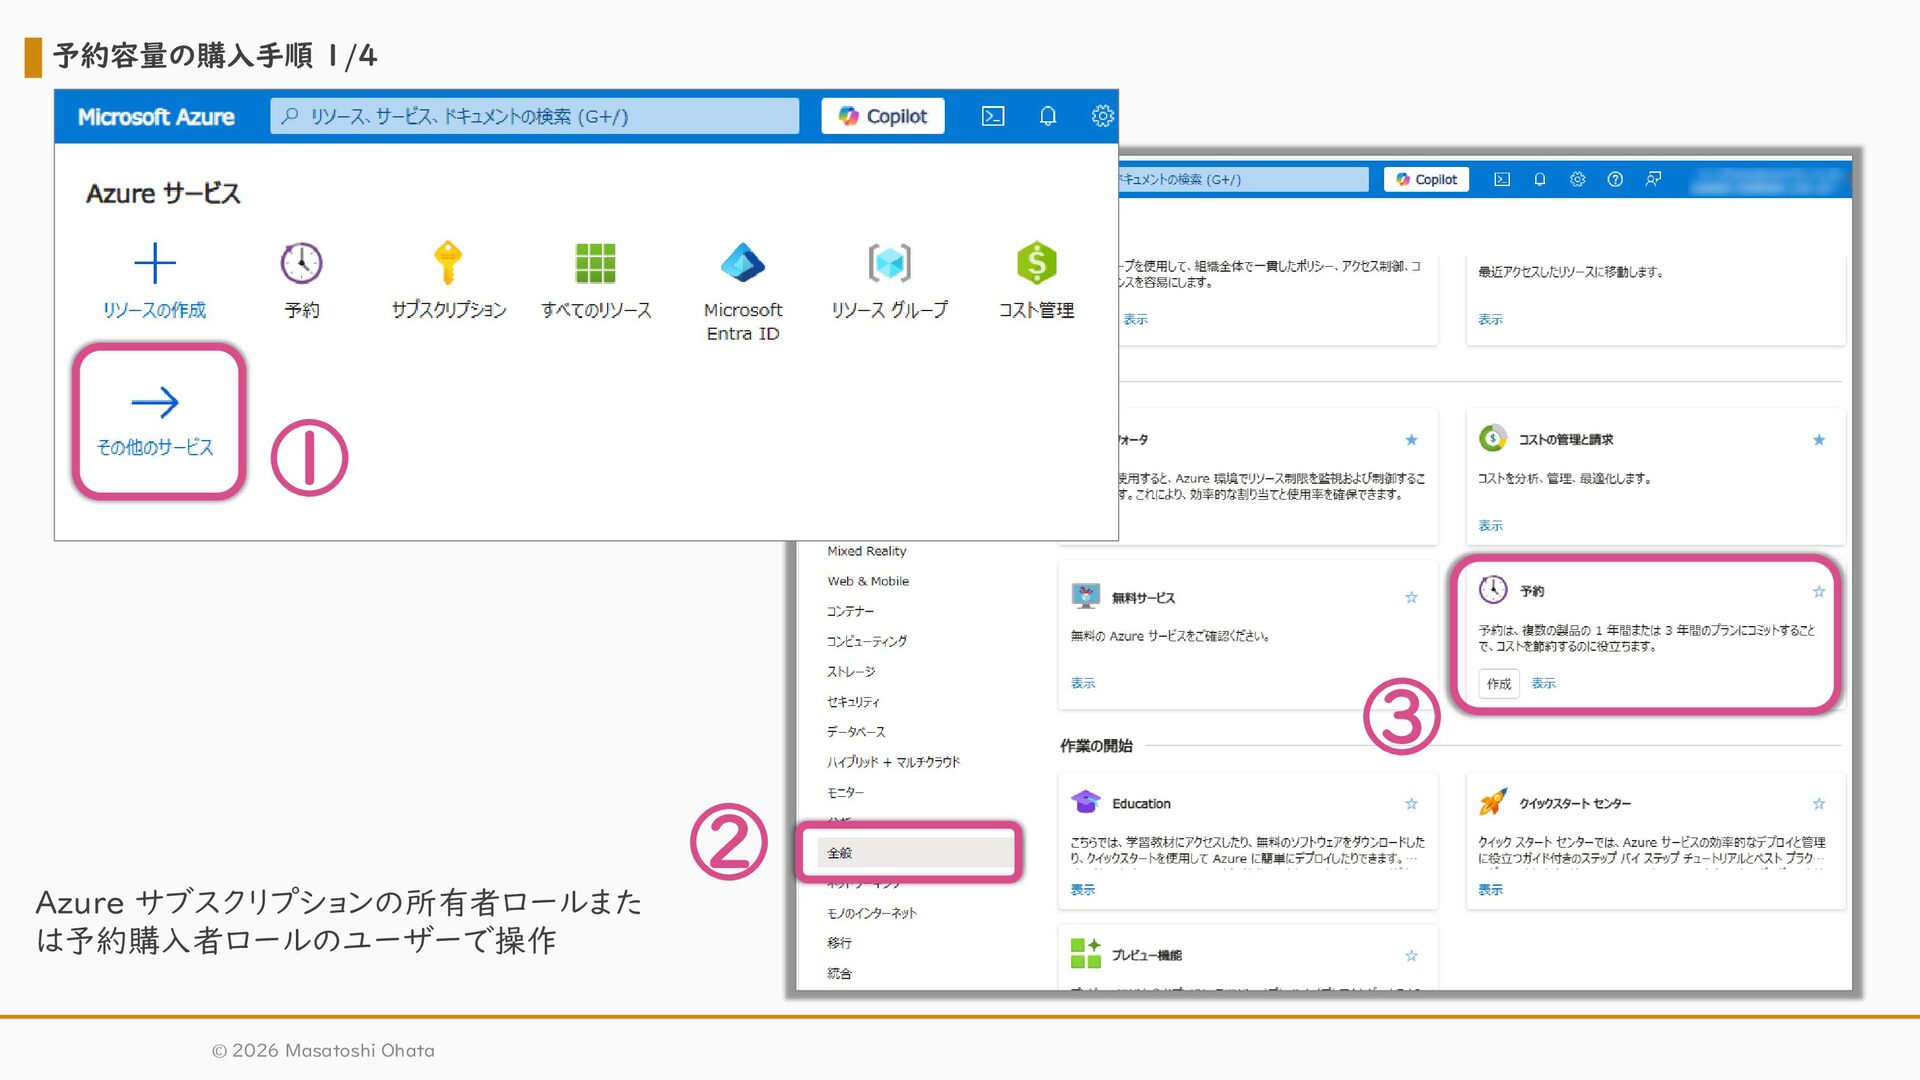
Task: Open リソース グループ icon
Action: 889,263
